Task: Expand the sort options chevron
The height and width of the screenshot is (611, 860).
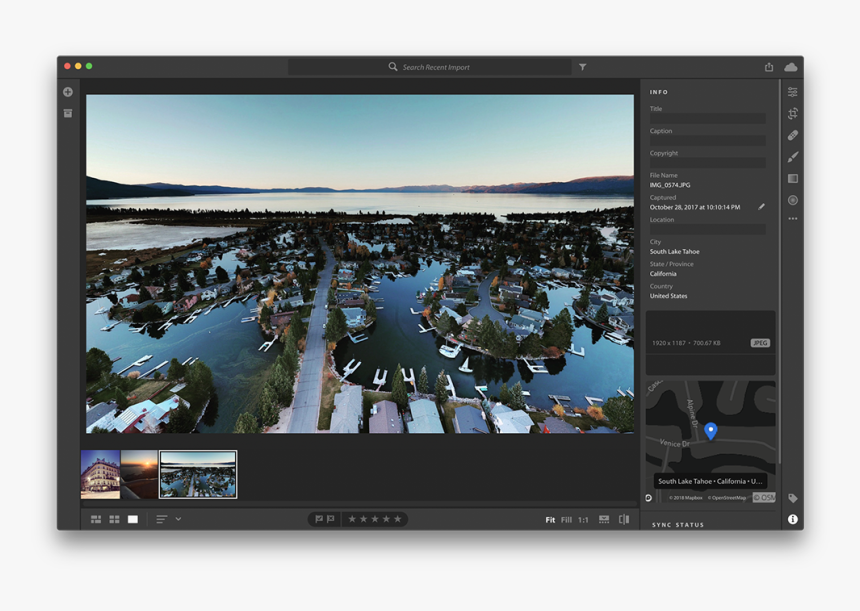Action: (x=178, y=519)
